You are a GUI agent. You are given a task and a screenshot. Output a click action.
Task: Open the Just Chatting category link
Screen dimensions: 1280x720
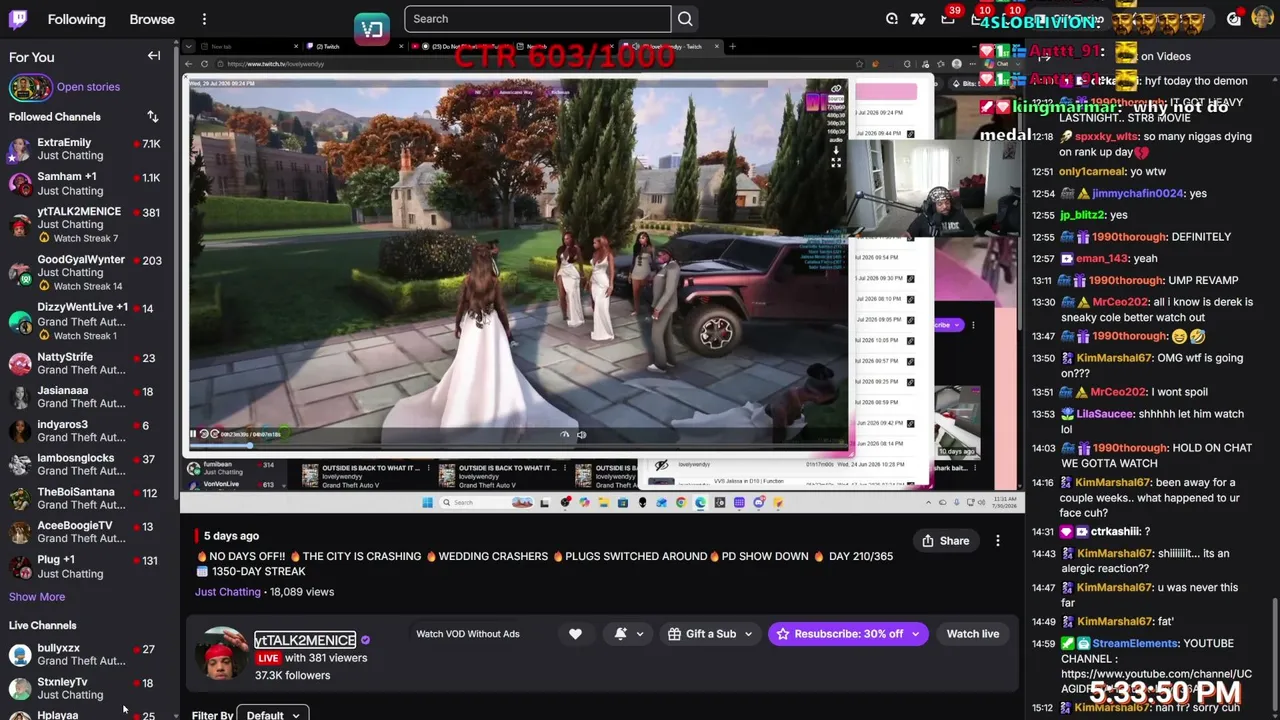pyautogui.click(x=227, y=592)
